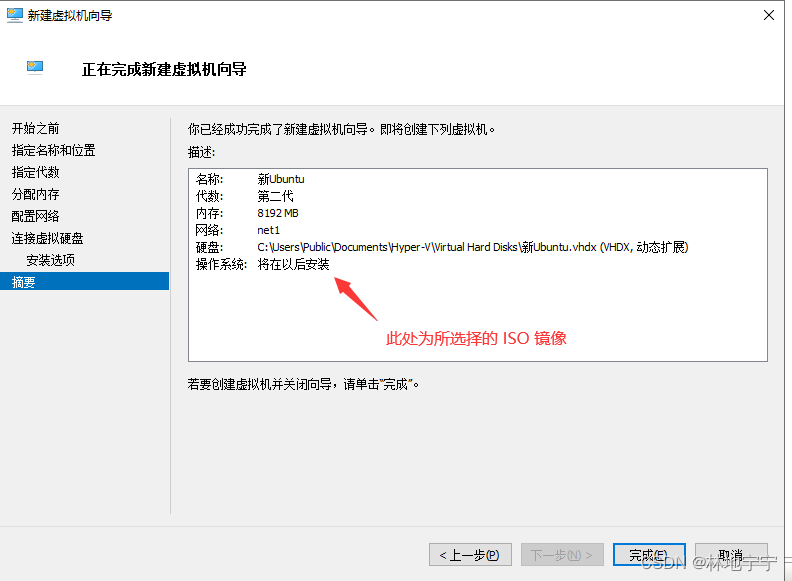
Task: Click the name value 新Ubuntu
Action: click(281, 179)
